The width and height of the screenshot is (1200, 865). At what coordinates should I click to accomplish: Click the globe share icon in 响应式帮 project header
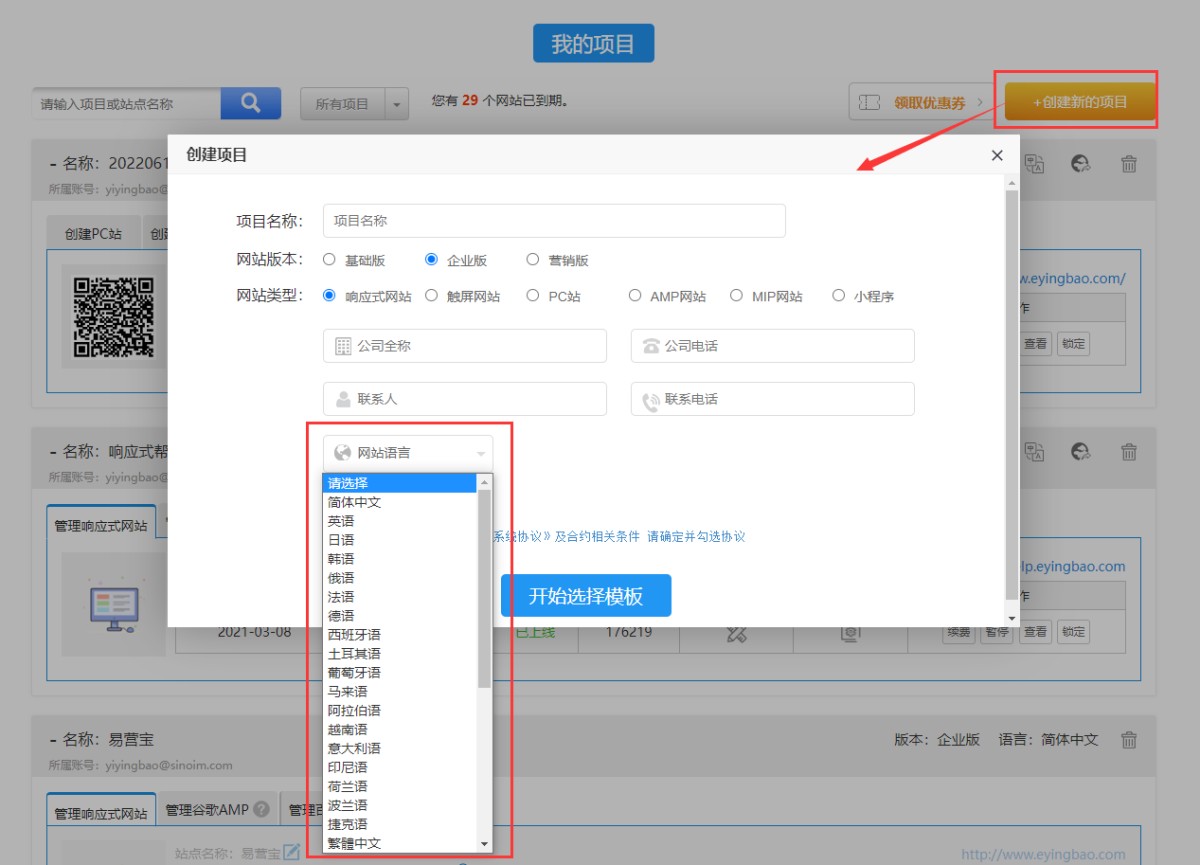(x=1080, y=452)
